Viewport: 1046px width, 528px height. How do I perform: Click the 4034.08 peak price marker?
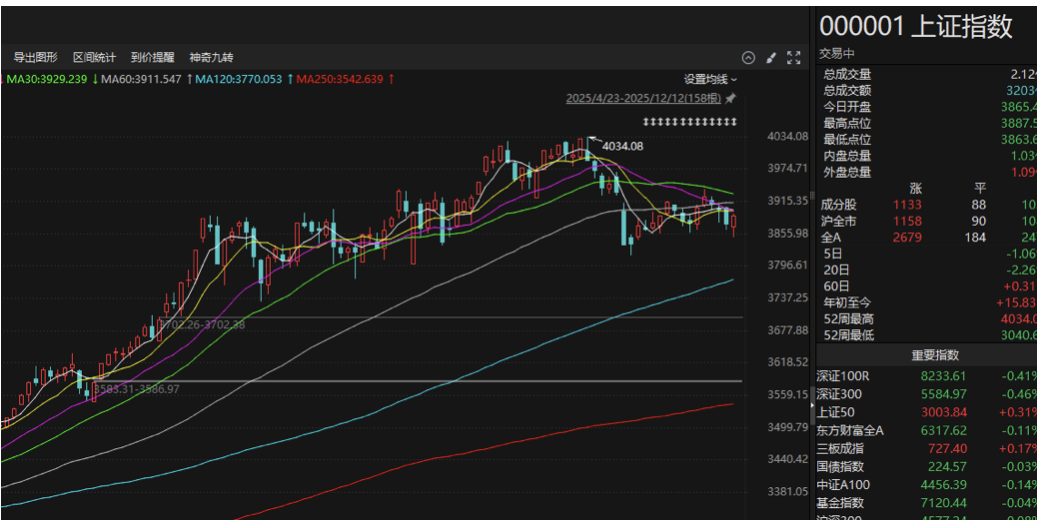(x=621, y=146)
